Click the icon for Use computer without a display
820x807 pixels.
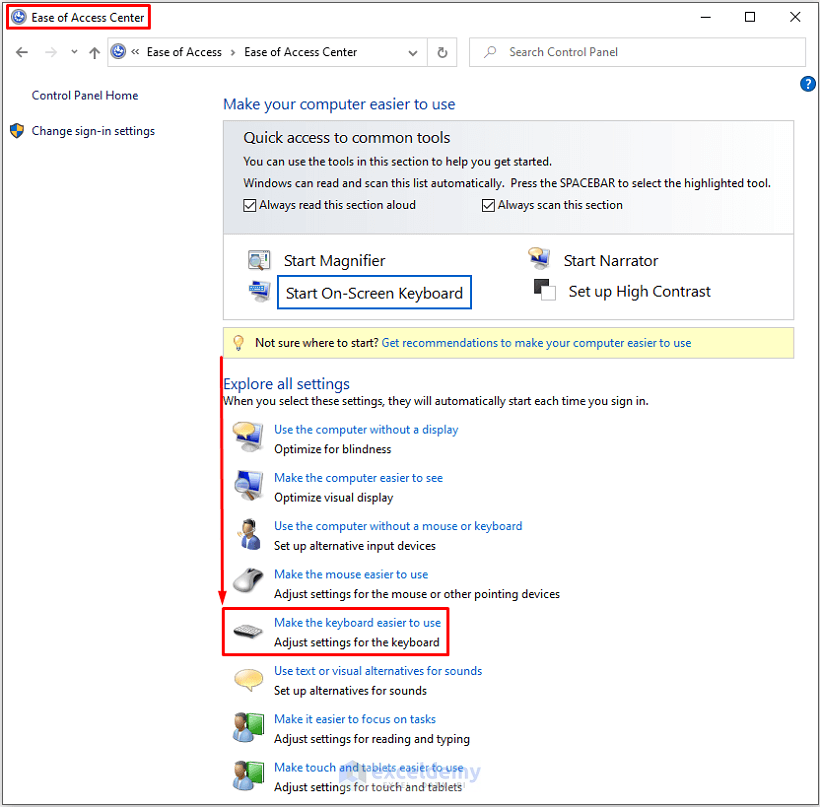point(248,437)
